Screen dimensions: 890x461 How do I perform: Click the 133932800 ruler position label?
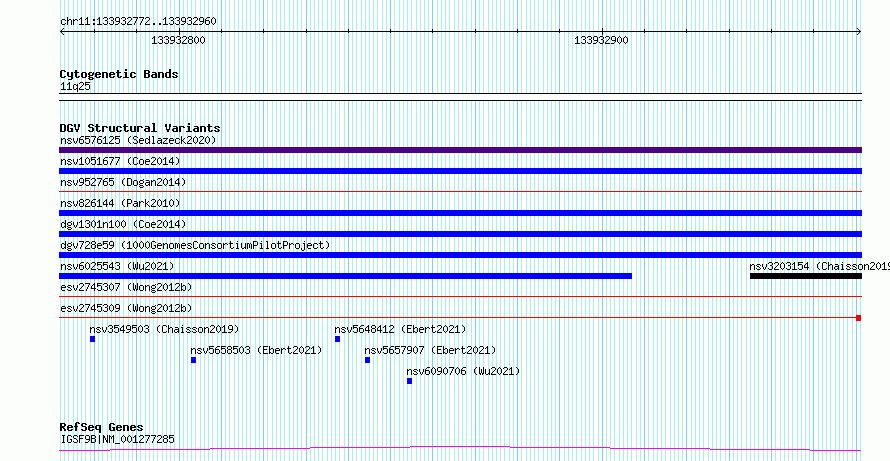[x=178, y=41]
